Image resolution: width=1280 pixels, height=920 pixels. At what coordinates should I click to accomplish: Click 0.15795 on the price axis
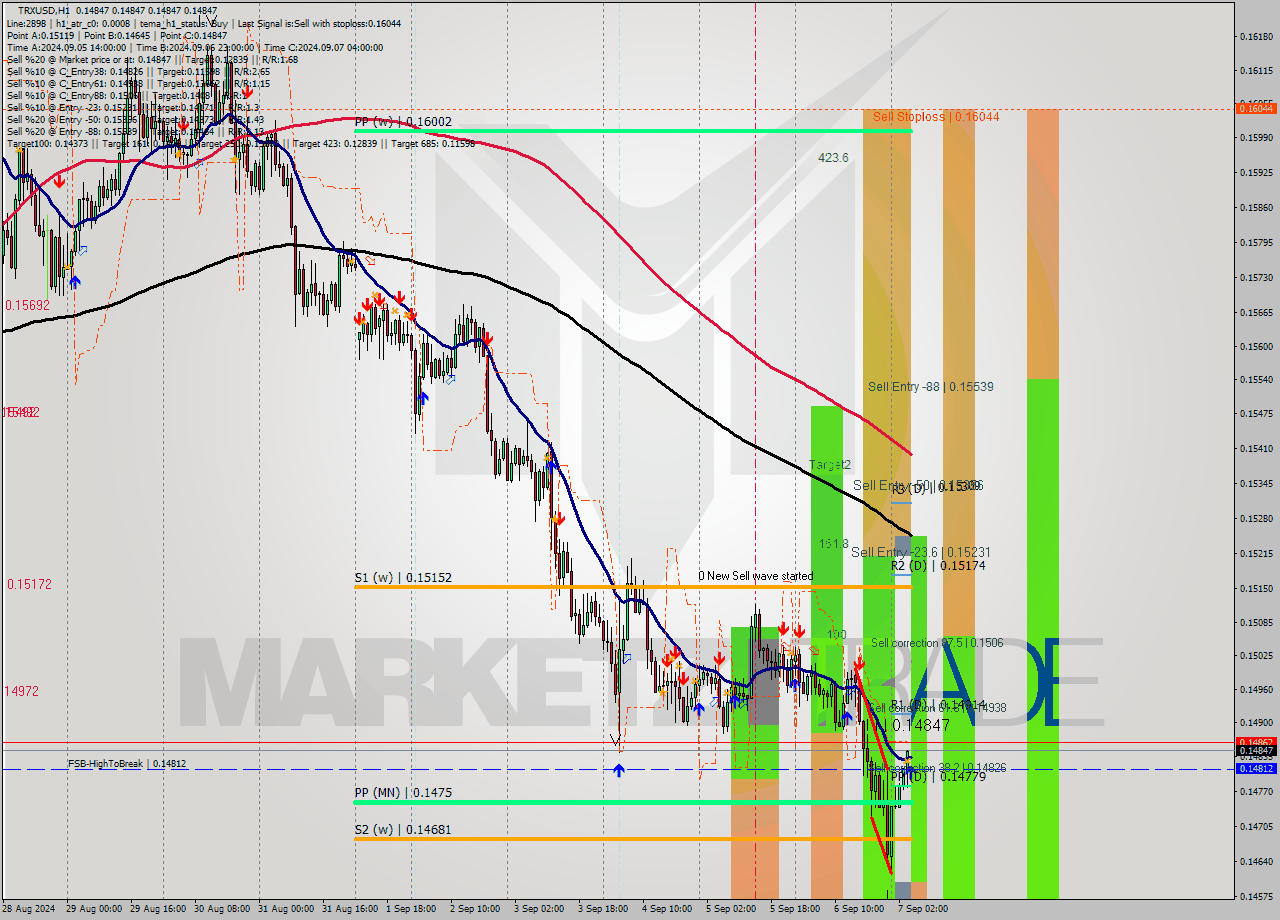(1256, 243)
